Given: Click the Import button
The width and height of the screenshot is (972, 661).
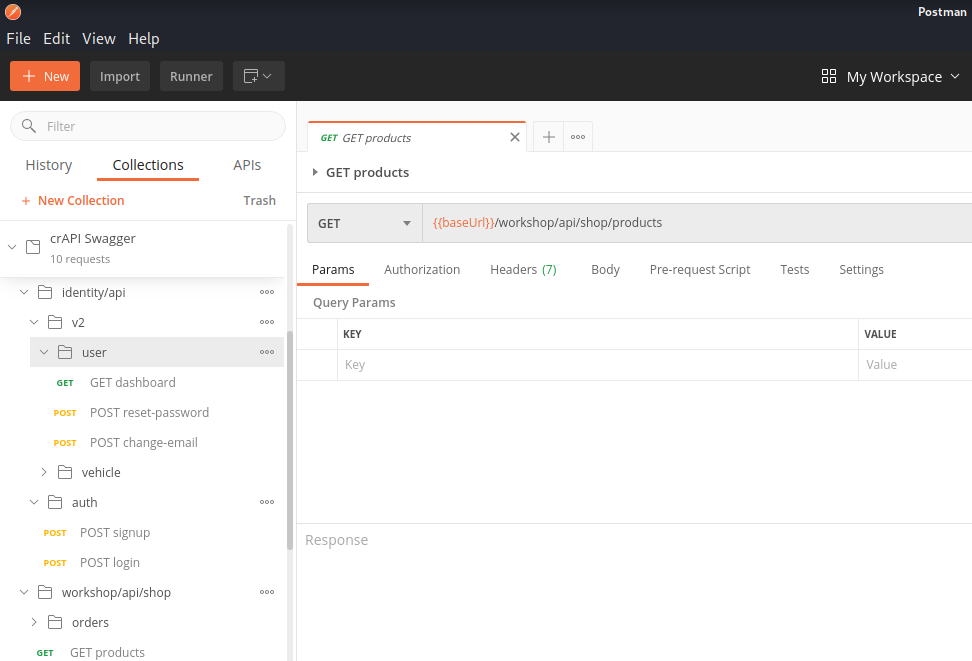Looking at the screenshot, I should [120, 76].
